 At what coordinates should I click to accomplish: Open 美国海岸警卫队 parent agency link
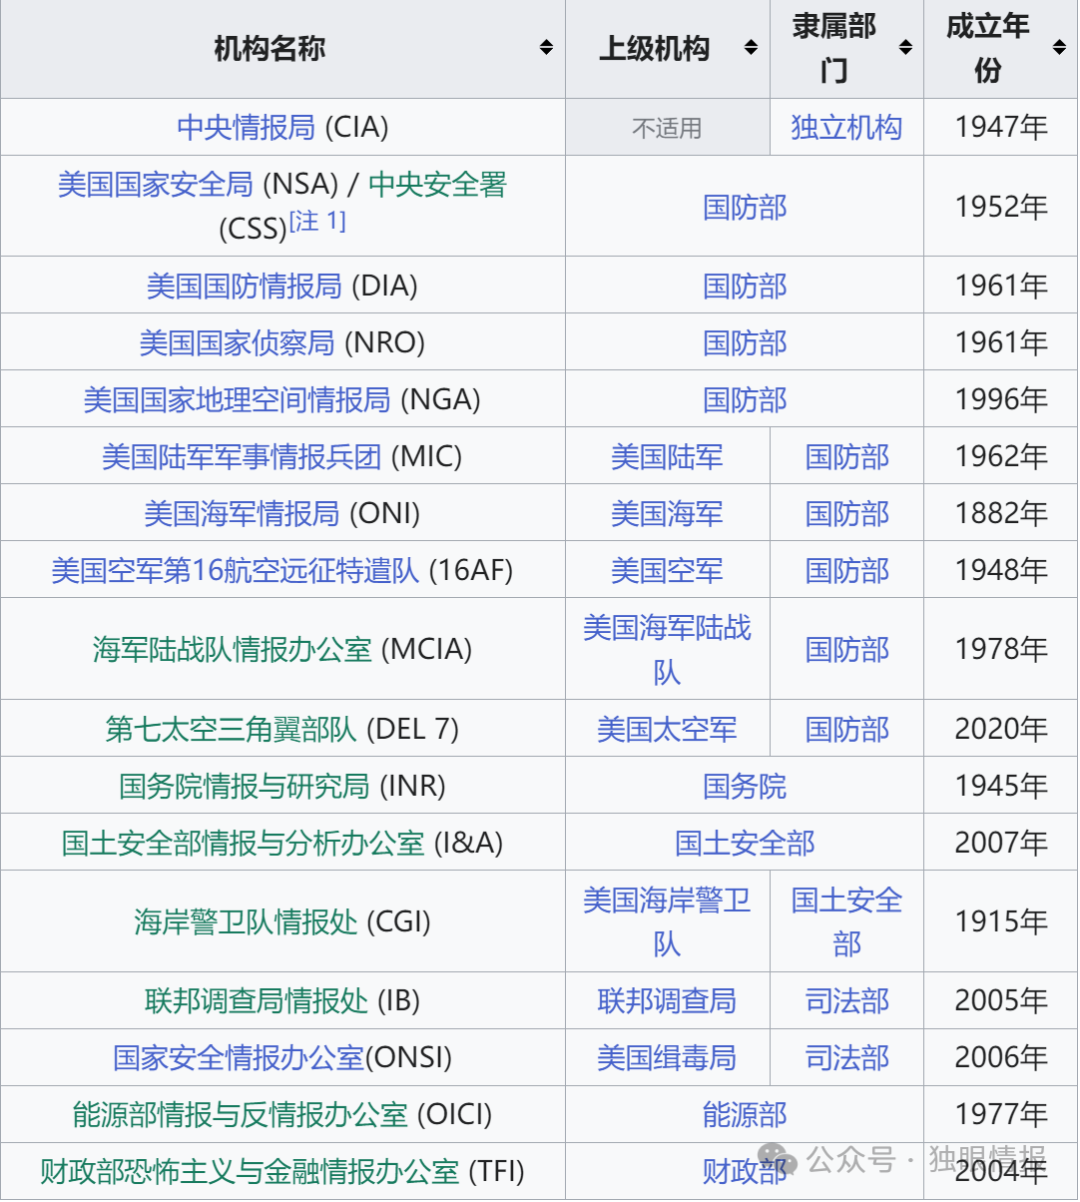[667, 922]
